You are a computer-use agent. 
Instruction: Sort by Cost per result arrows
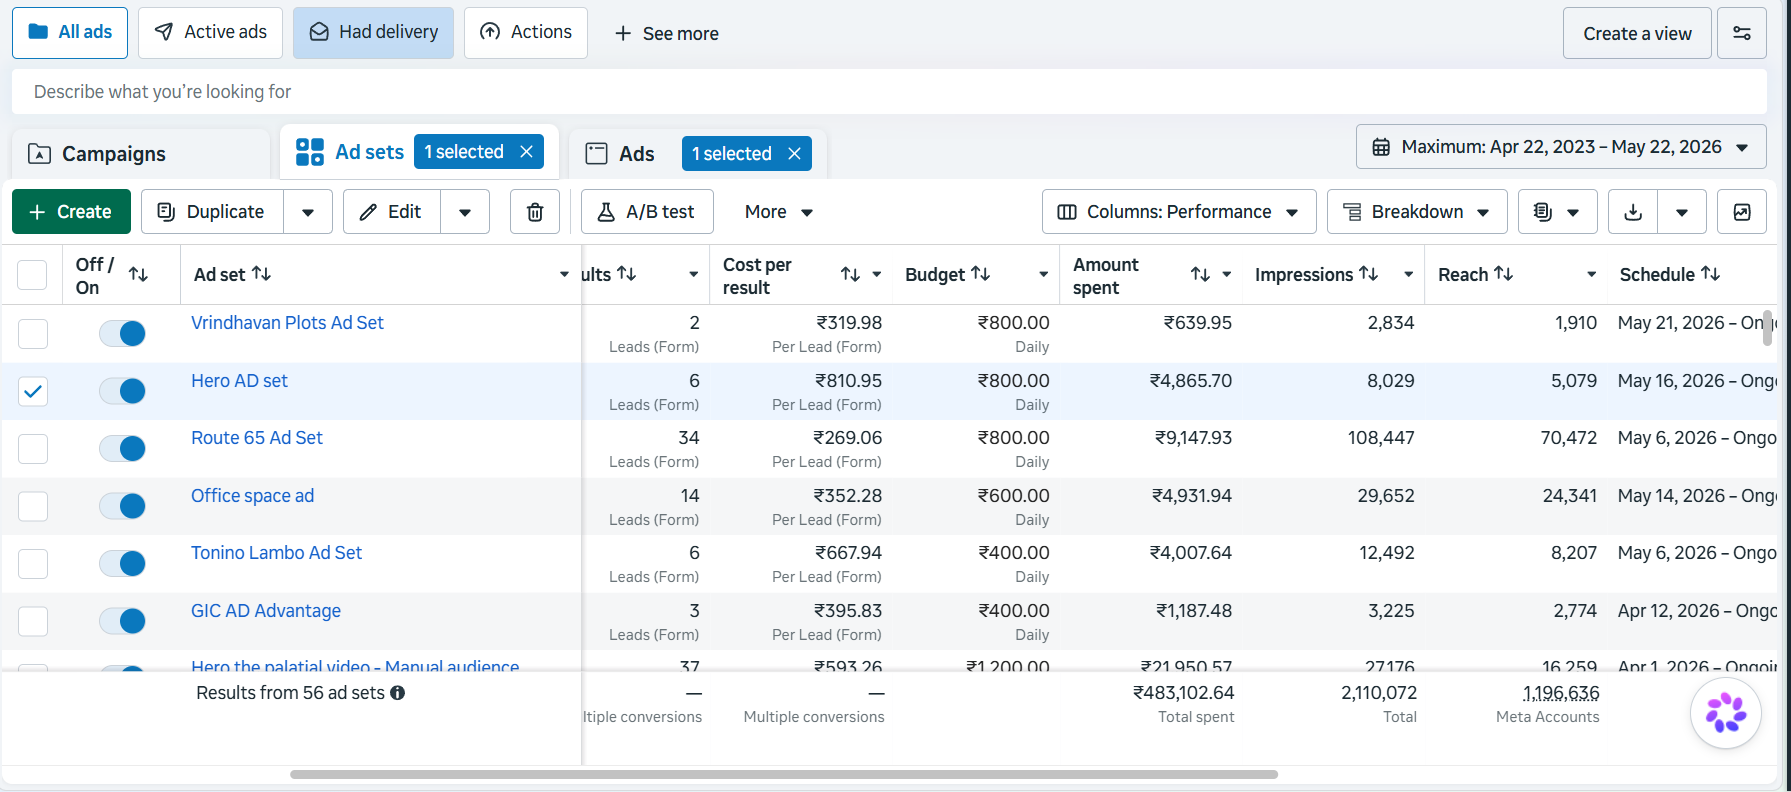(850, 274)
